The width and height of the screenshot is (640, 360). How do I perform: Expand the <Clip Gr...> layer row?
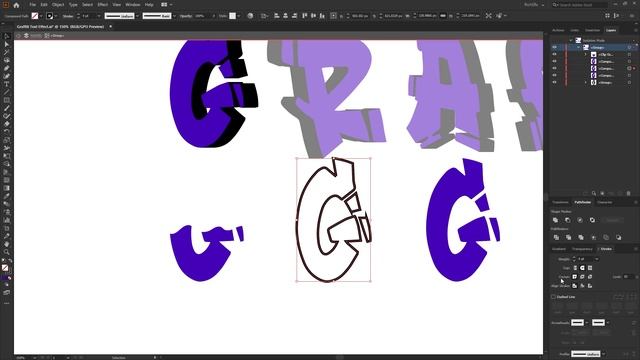(585, 54)
